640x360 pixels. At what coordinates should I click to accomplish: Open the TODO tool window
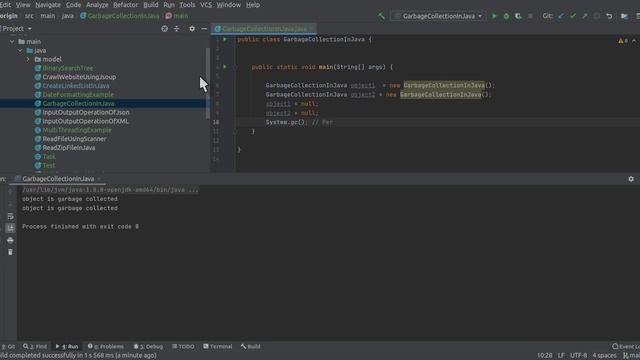click(183, 347)
